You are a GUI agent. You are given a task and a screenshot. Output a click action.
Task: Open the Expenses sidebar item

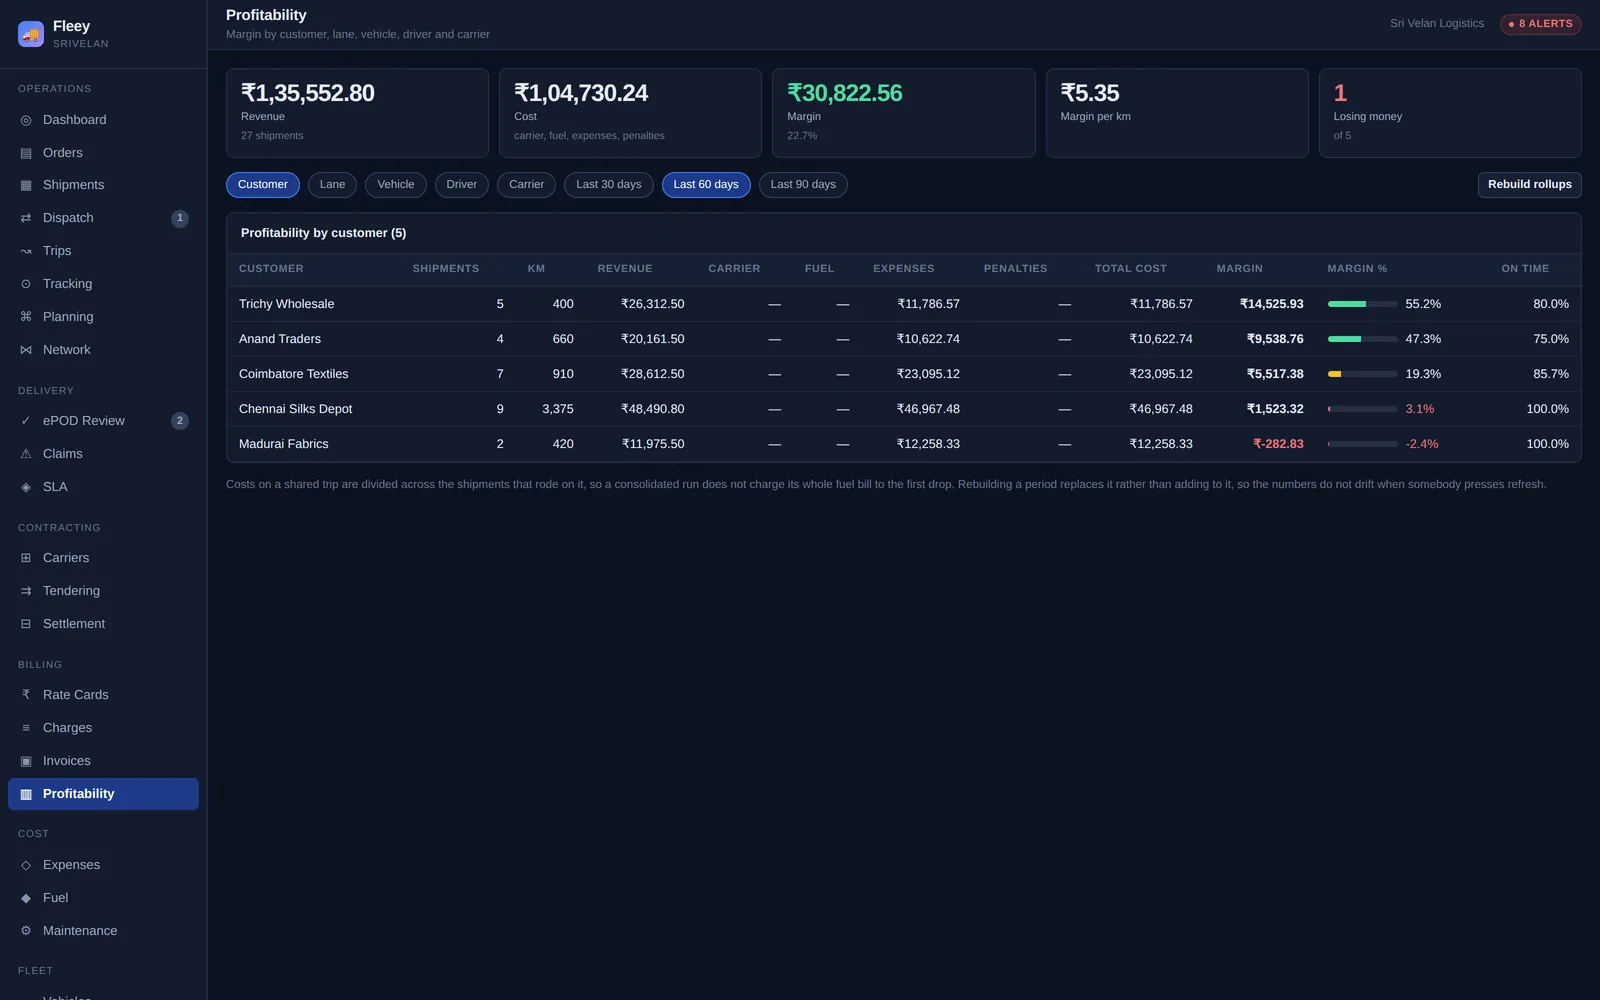103,865
